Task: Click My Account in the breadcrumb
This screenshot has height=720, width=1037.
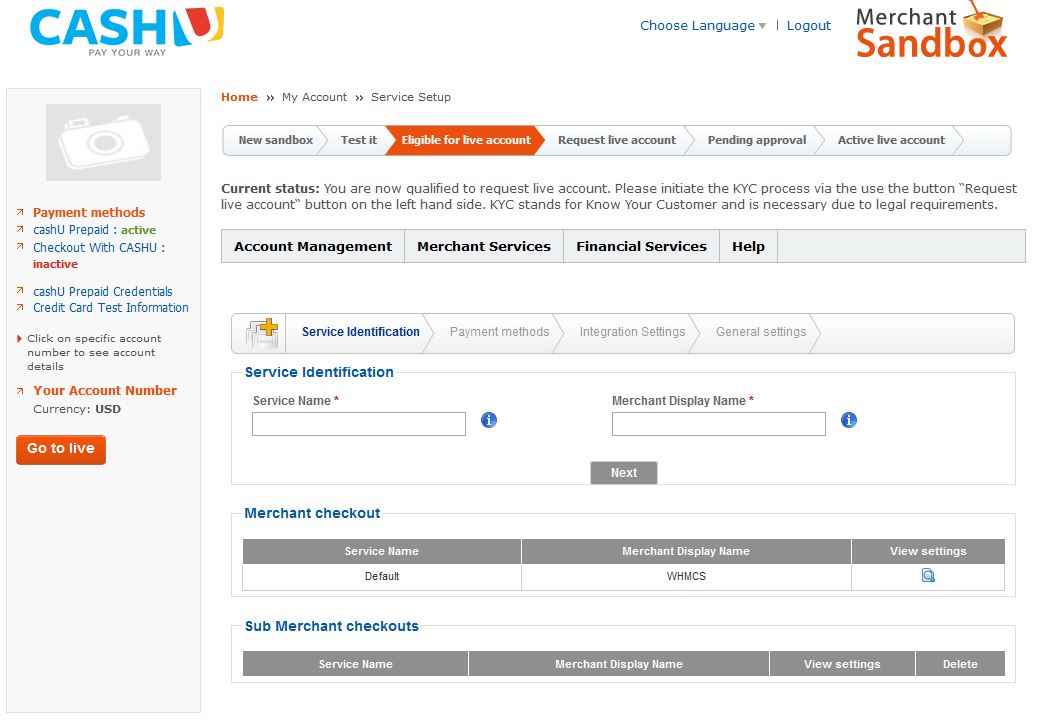Action: [x=314, y=97]
